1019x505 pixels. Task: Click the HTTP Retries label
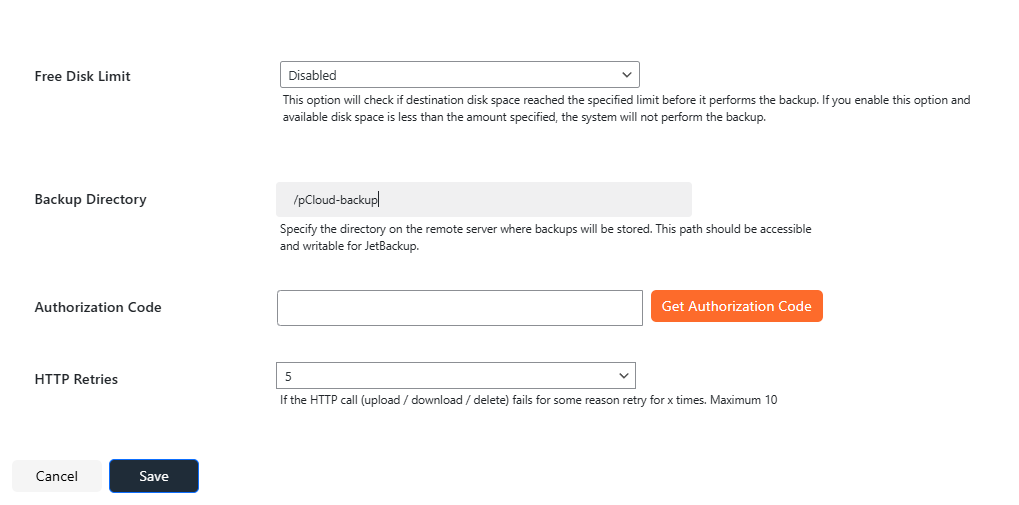coord(76,379)
